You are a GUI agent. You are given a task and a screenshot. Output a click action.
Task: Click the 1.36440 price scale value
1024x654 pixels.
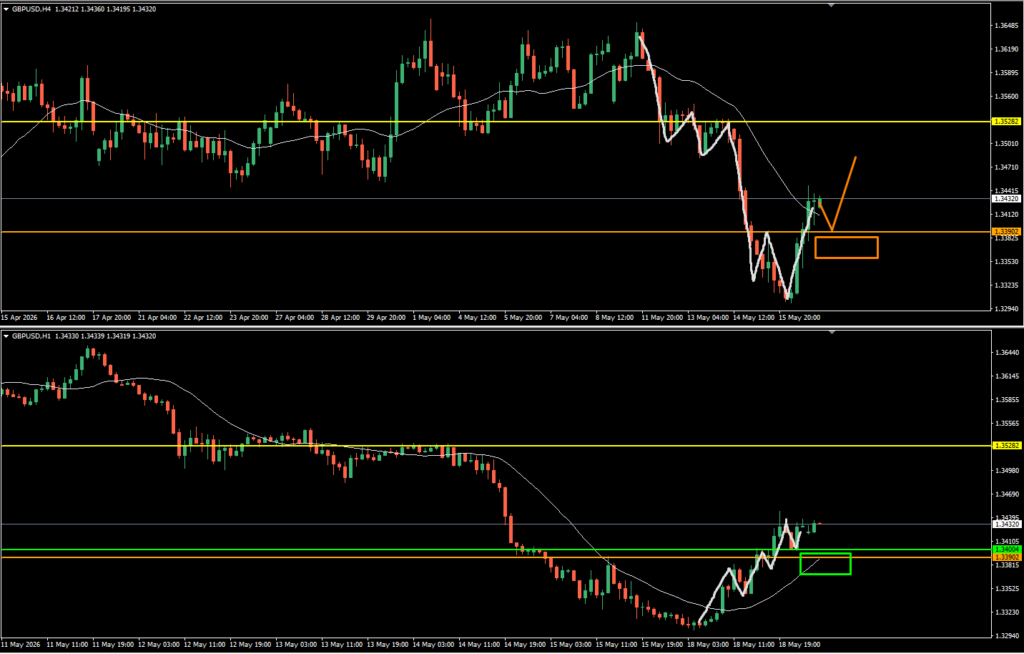(x=1008, y=352)
